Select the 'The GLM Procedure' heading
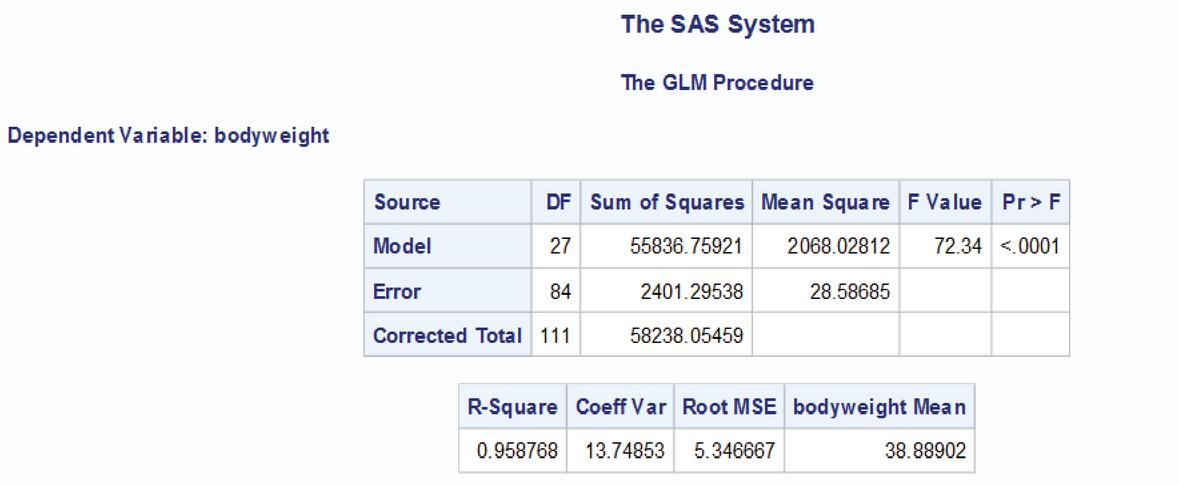The height and width of the screenshot is (485, 1179). 717,84
